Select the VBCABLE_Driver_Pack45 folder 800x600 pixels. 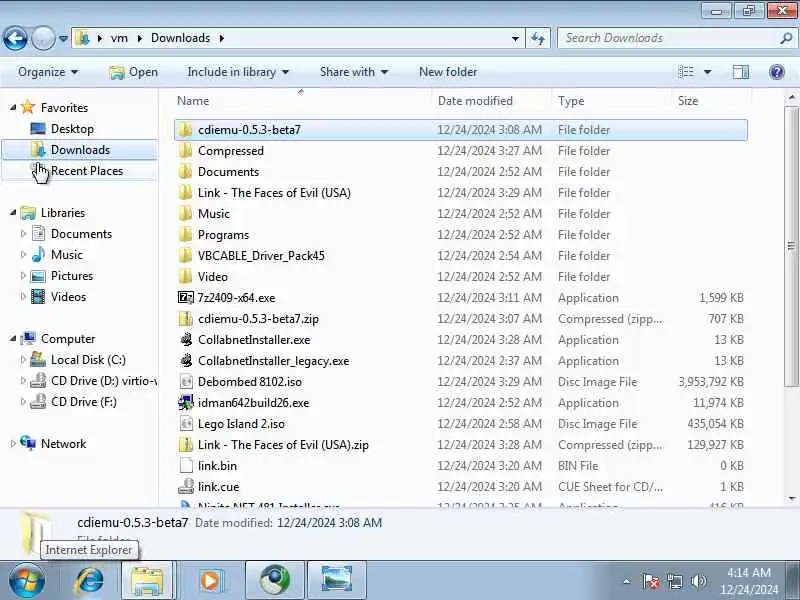point(261,256)
